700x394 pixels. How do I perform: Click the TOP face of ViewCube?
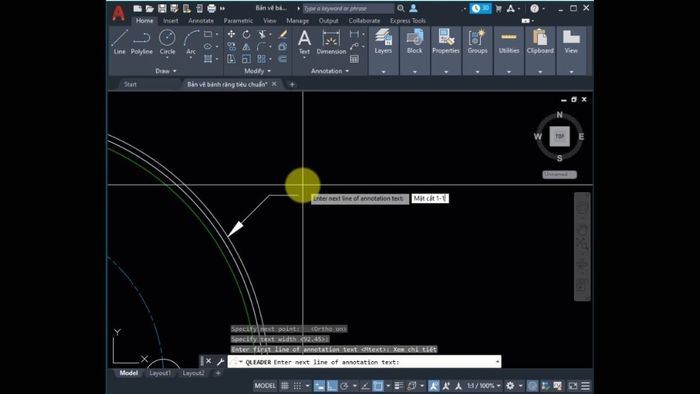pos(559,137)
